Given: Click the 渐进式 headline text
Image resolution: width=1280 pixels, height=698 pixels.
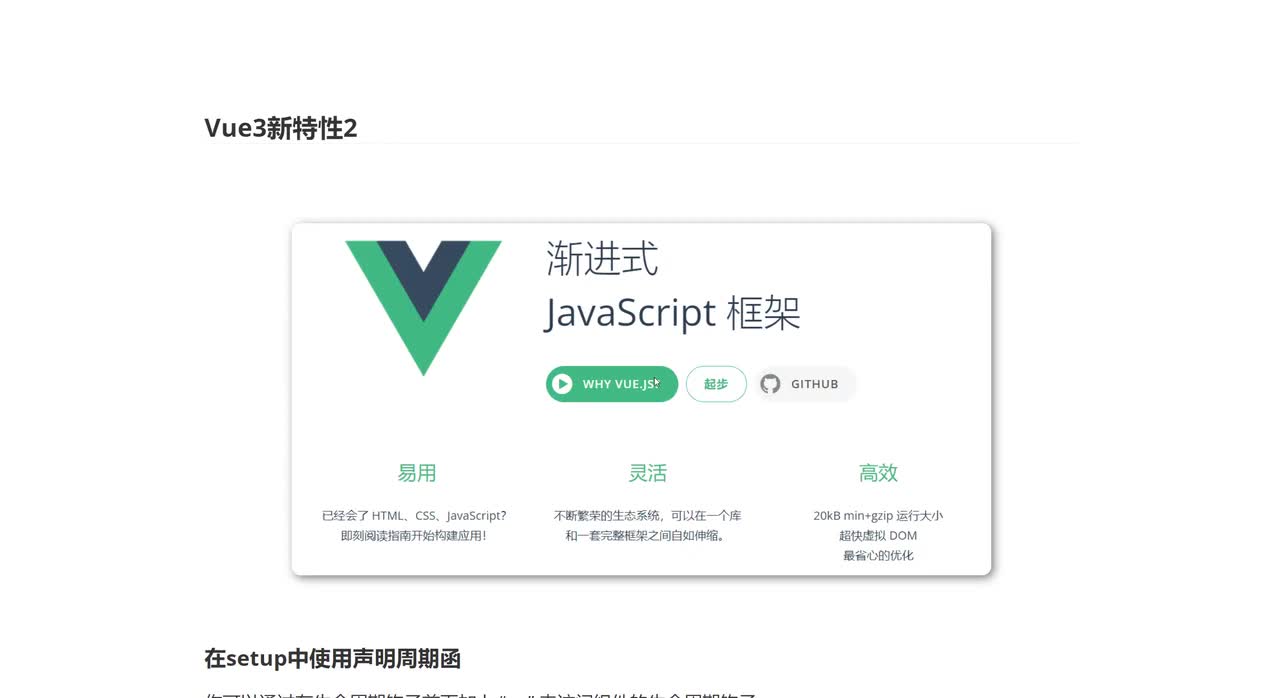Looking at the screenshot, I should [603, 260].
